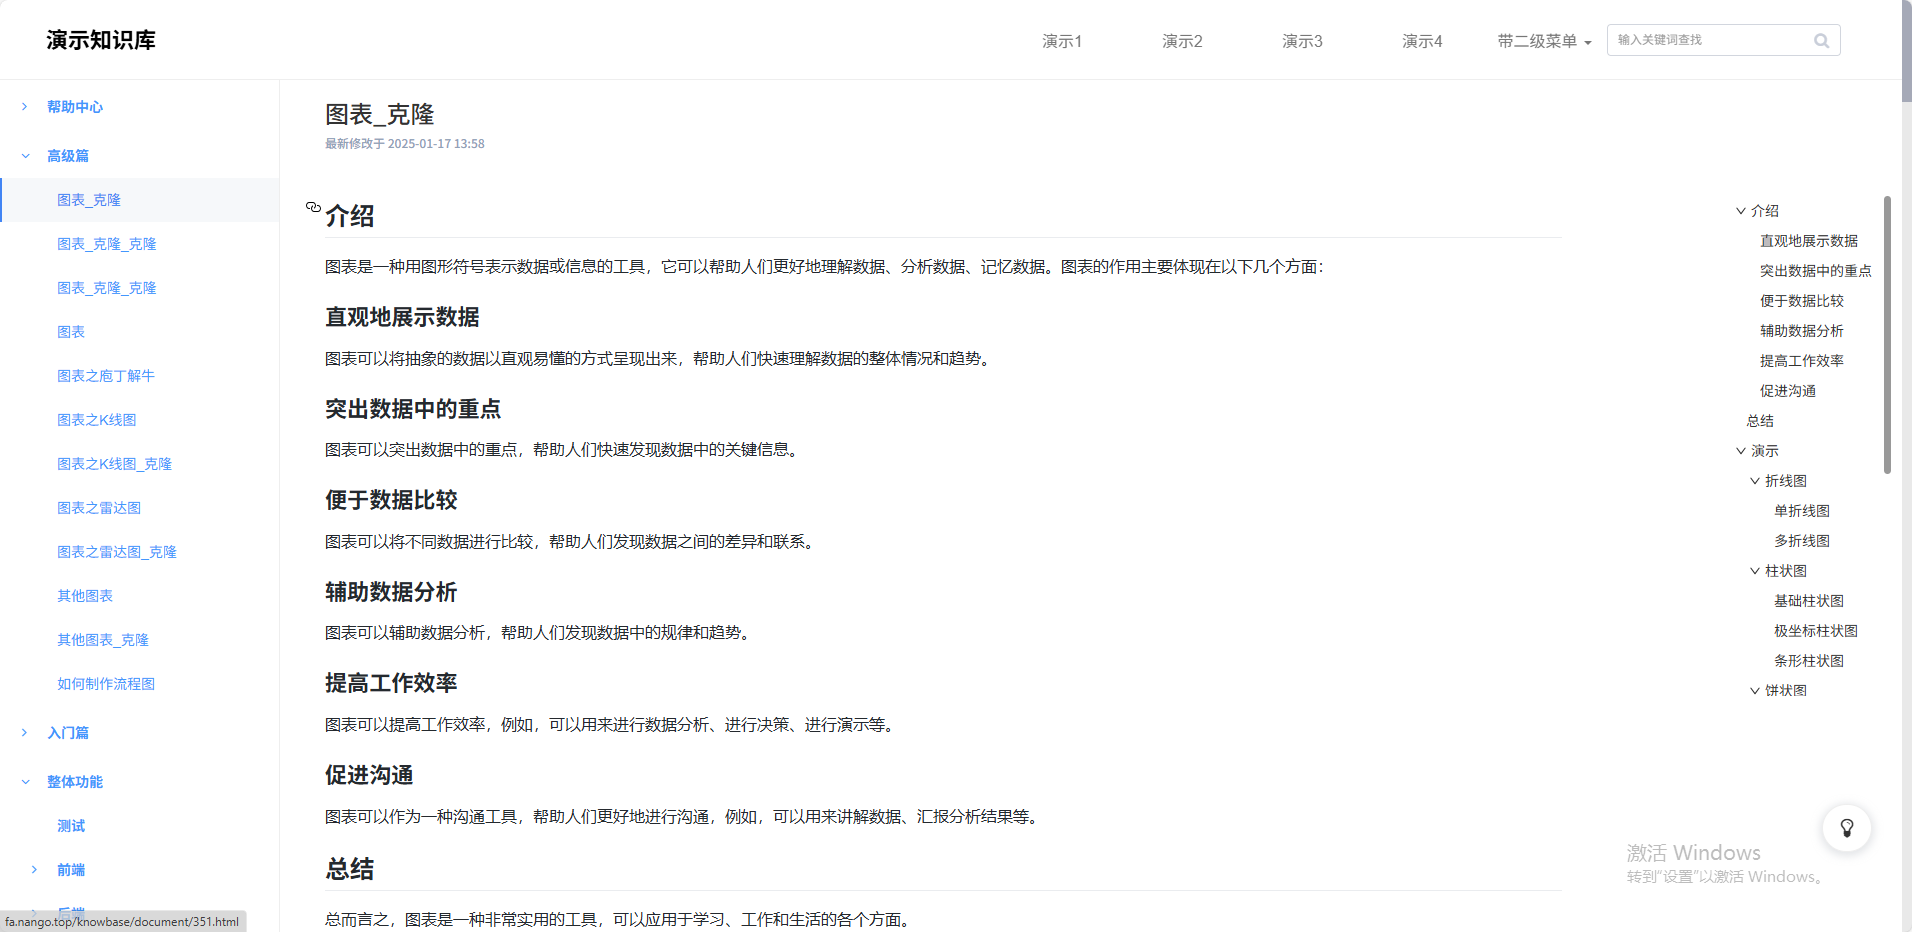Click the search magnifier icon
1912x932 pixels.
pyautogui.click(x=1821, y=41)
